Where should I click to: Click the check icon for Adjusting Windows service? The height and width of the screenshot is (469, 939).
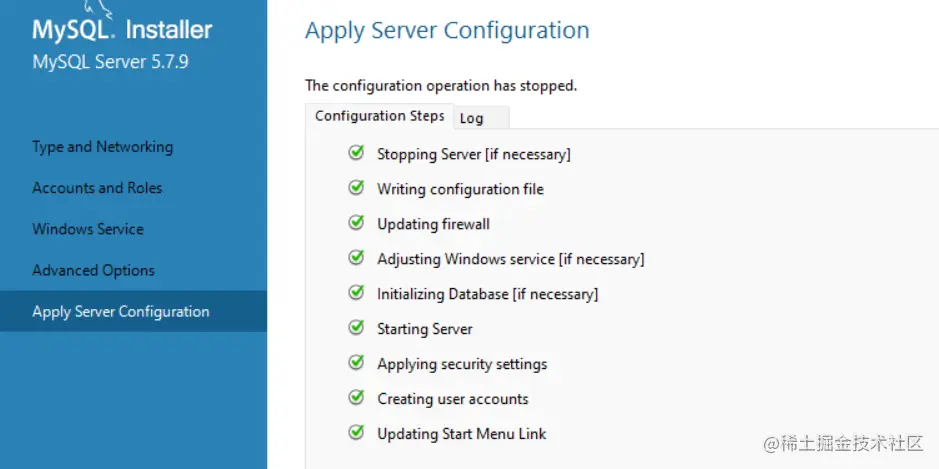[356, 258]
